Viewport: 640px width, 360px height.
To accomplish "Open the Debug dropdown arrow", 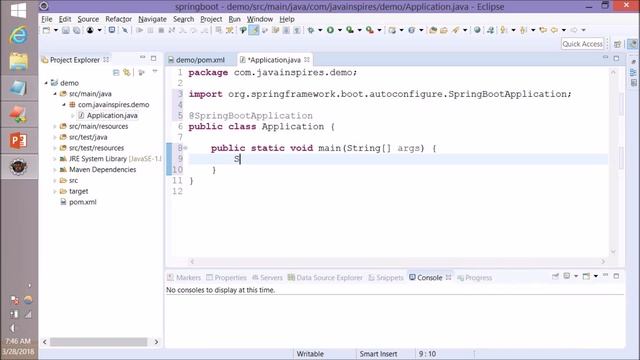I will (320, 30).
